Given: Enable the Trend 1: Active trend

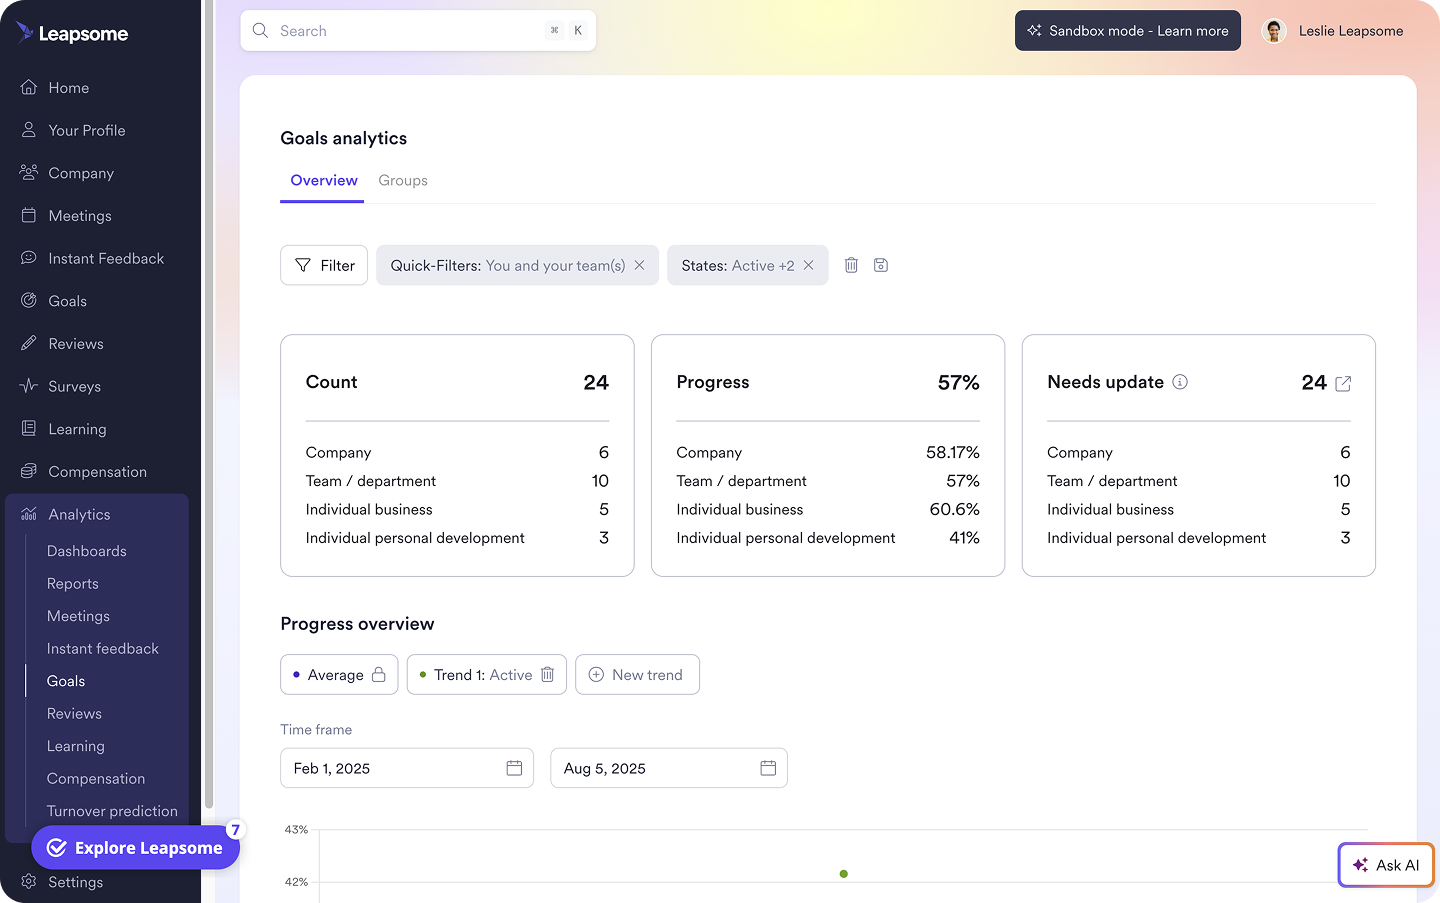Looking at the screenshot, I should tap(478, 674).
